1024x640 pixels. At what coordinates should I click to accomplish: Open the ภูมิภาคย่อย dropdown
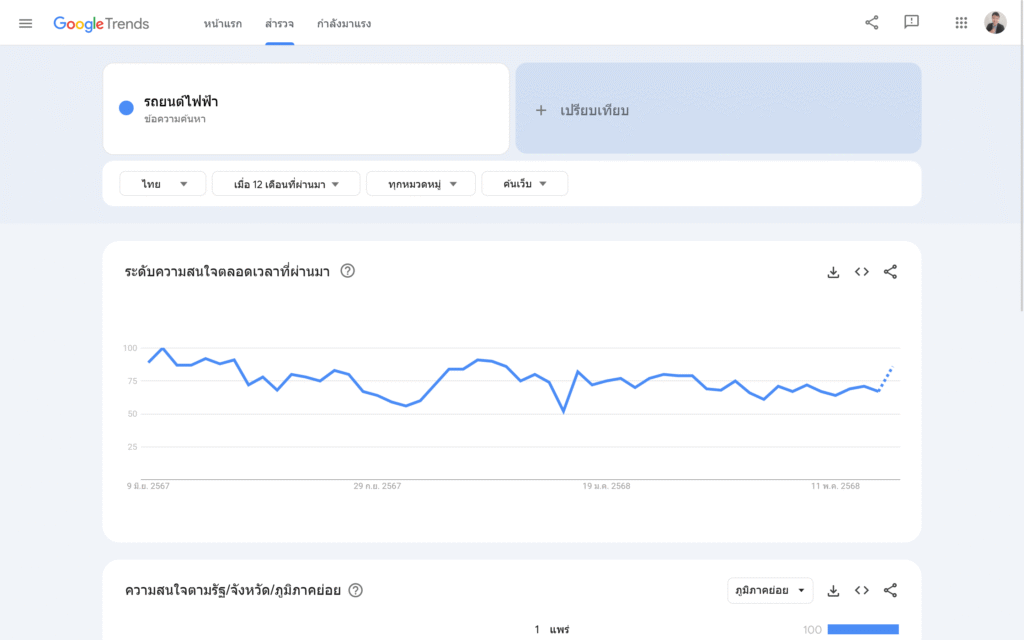[770, 590]
